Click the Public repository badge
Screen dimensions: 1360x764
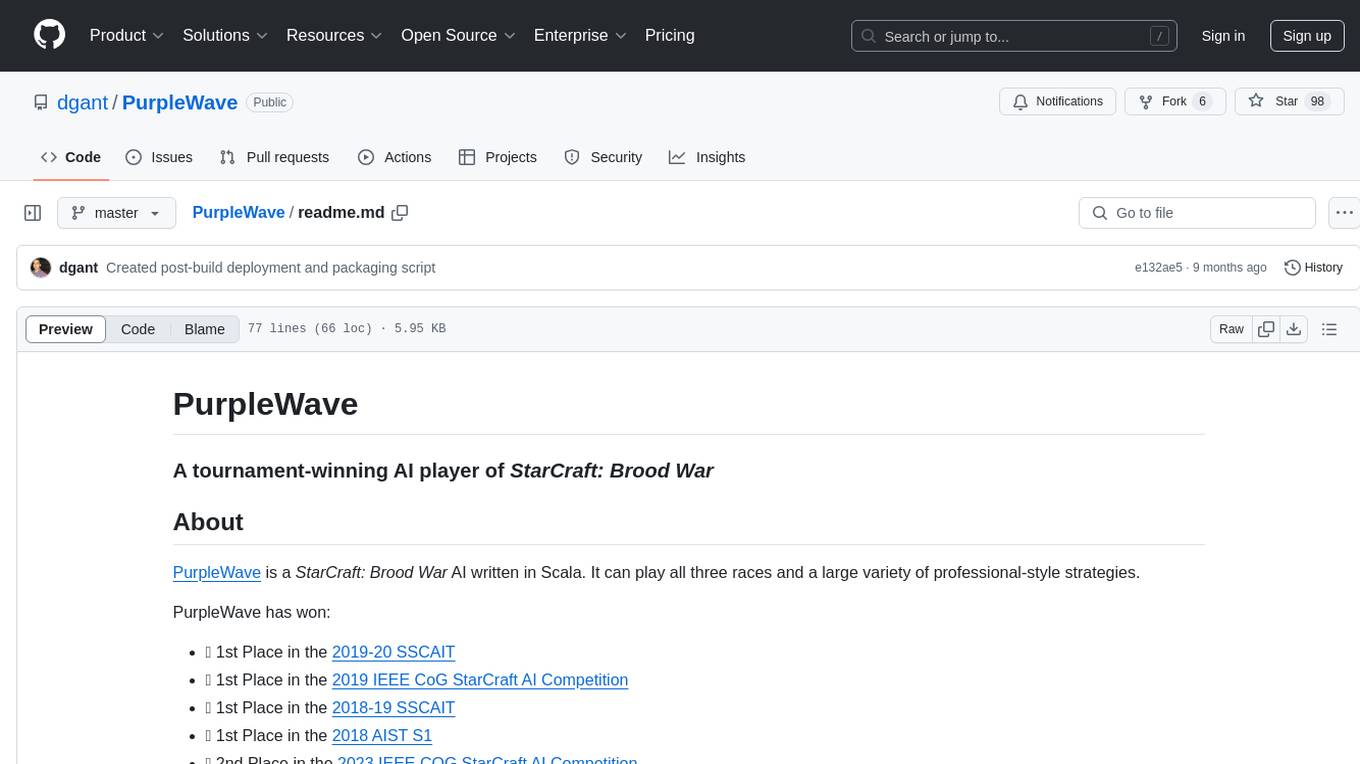click(x=269, y=102)
